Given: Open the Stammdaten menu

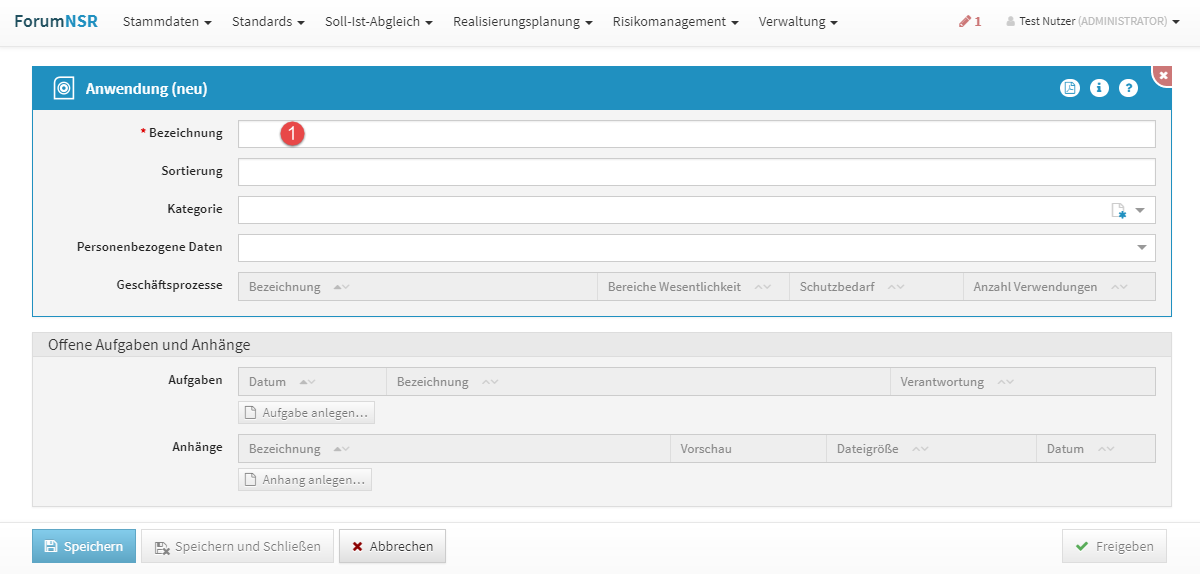Looking at the screenshot, I should pos(167,21).
